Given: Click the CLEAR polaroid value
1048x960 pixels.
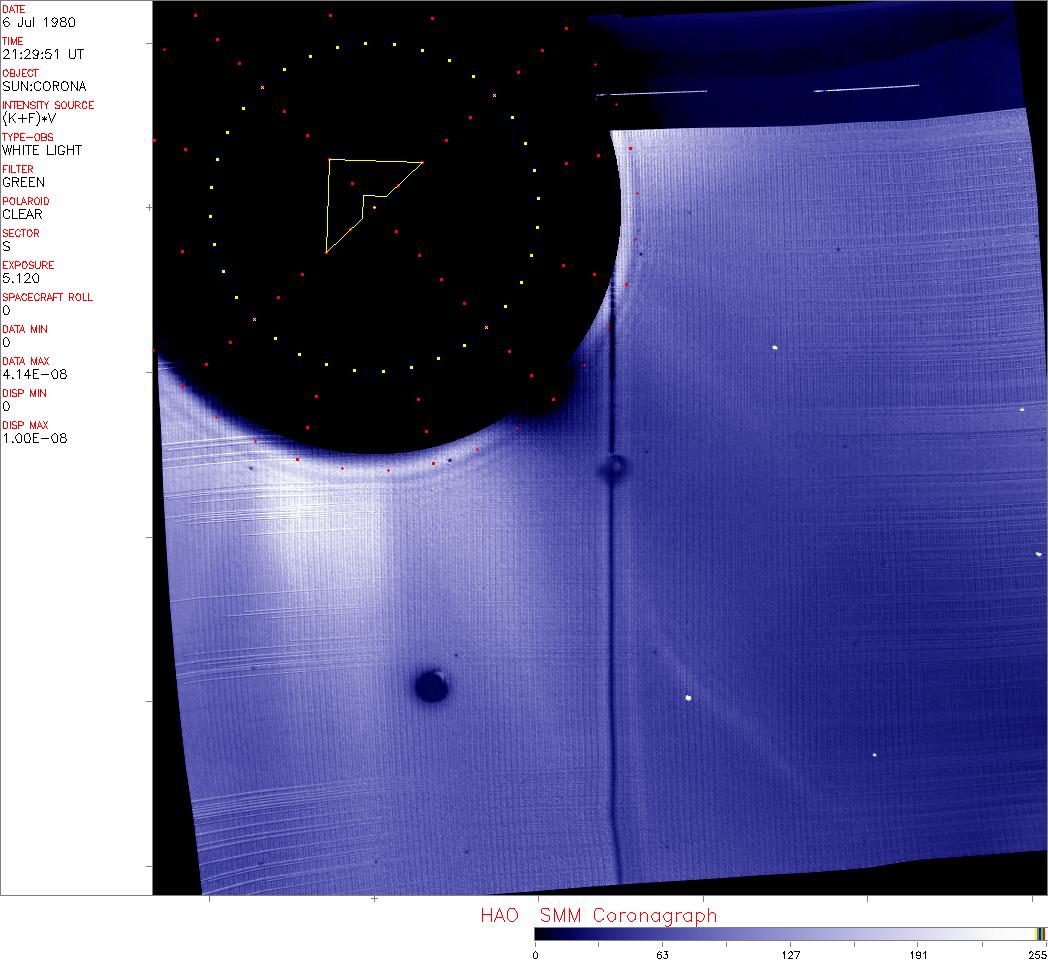Looking at the screenshot, I should tap(23, 214).
